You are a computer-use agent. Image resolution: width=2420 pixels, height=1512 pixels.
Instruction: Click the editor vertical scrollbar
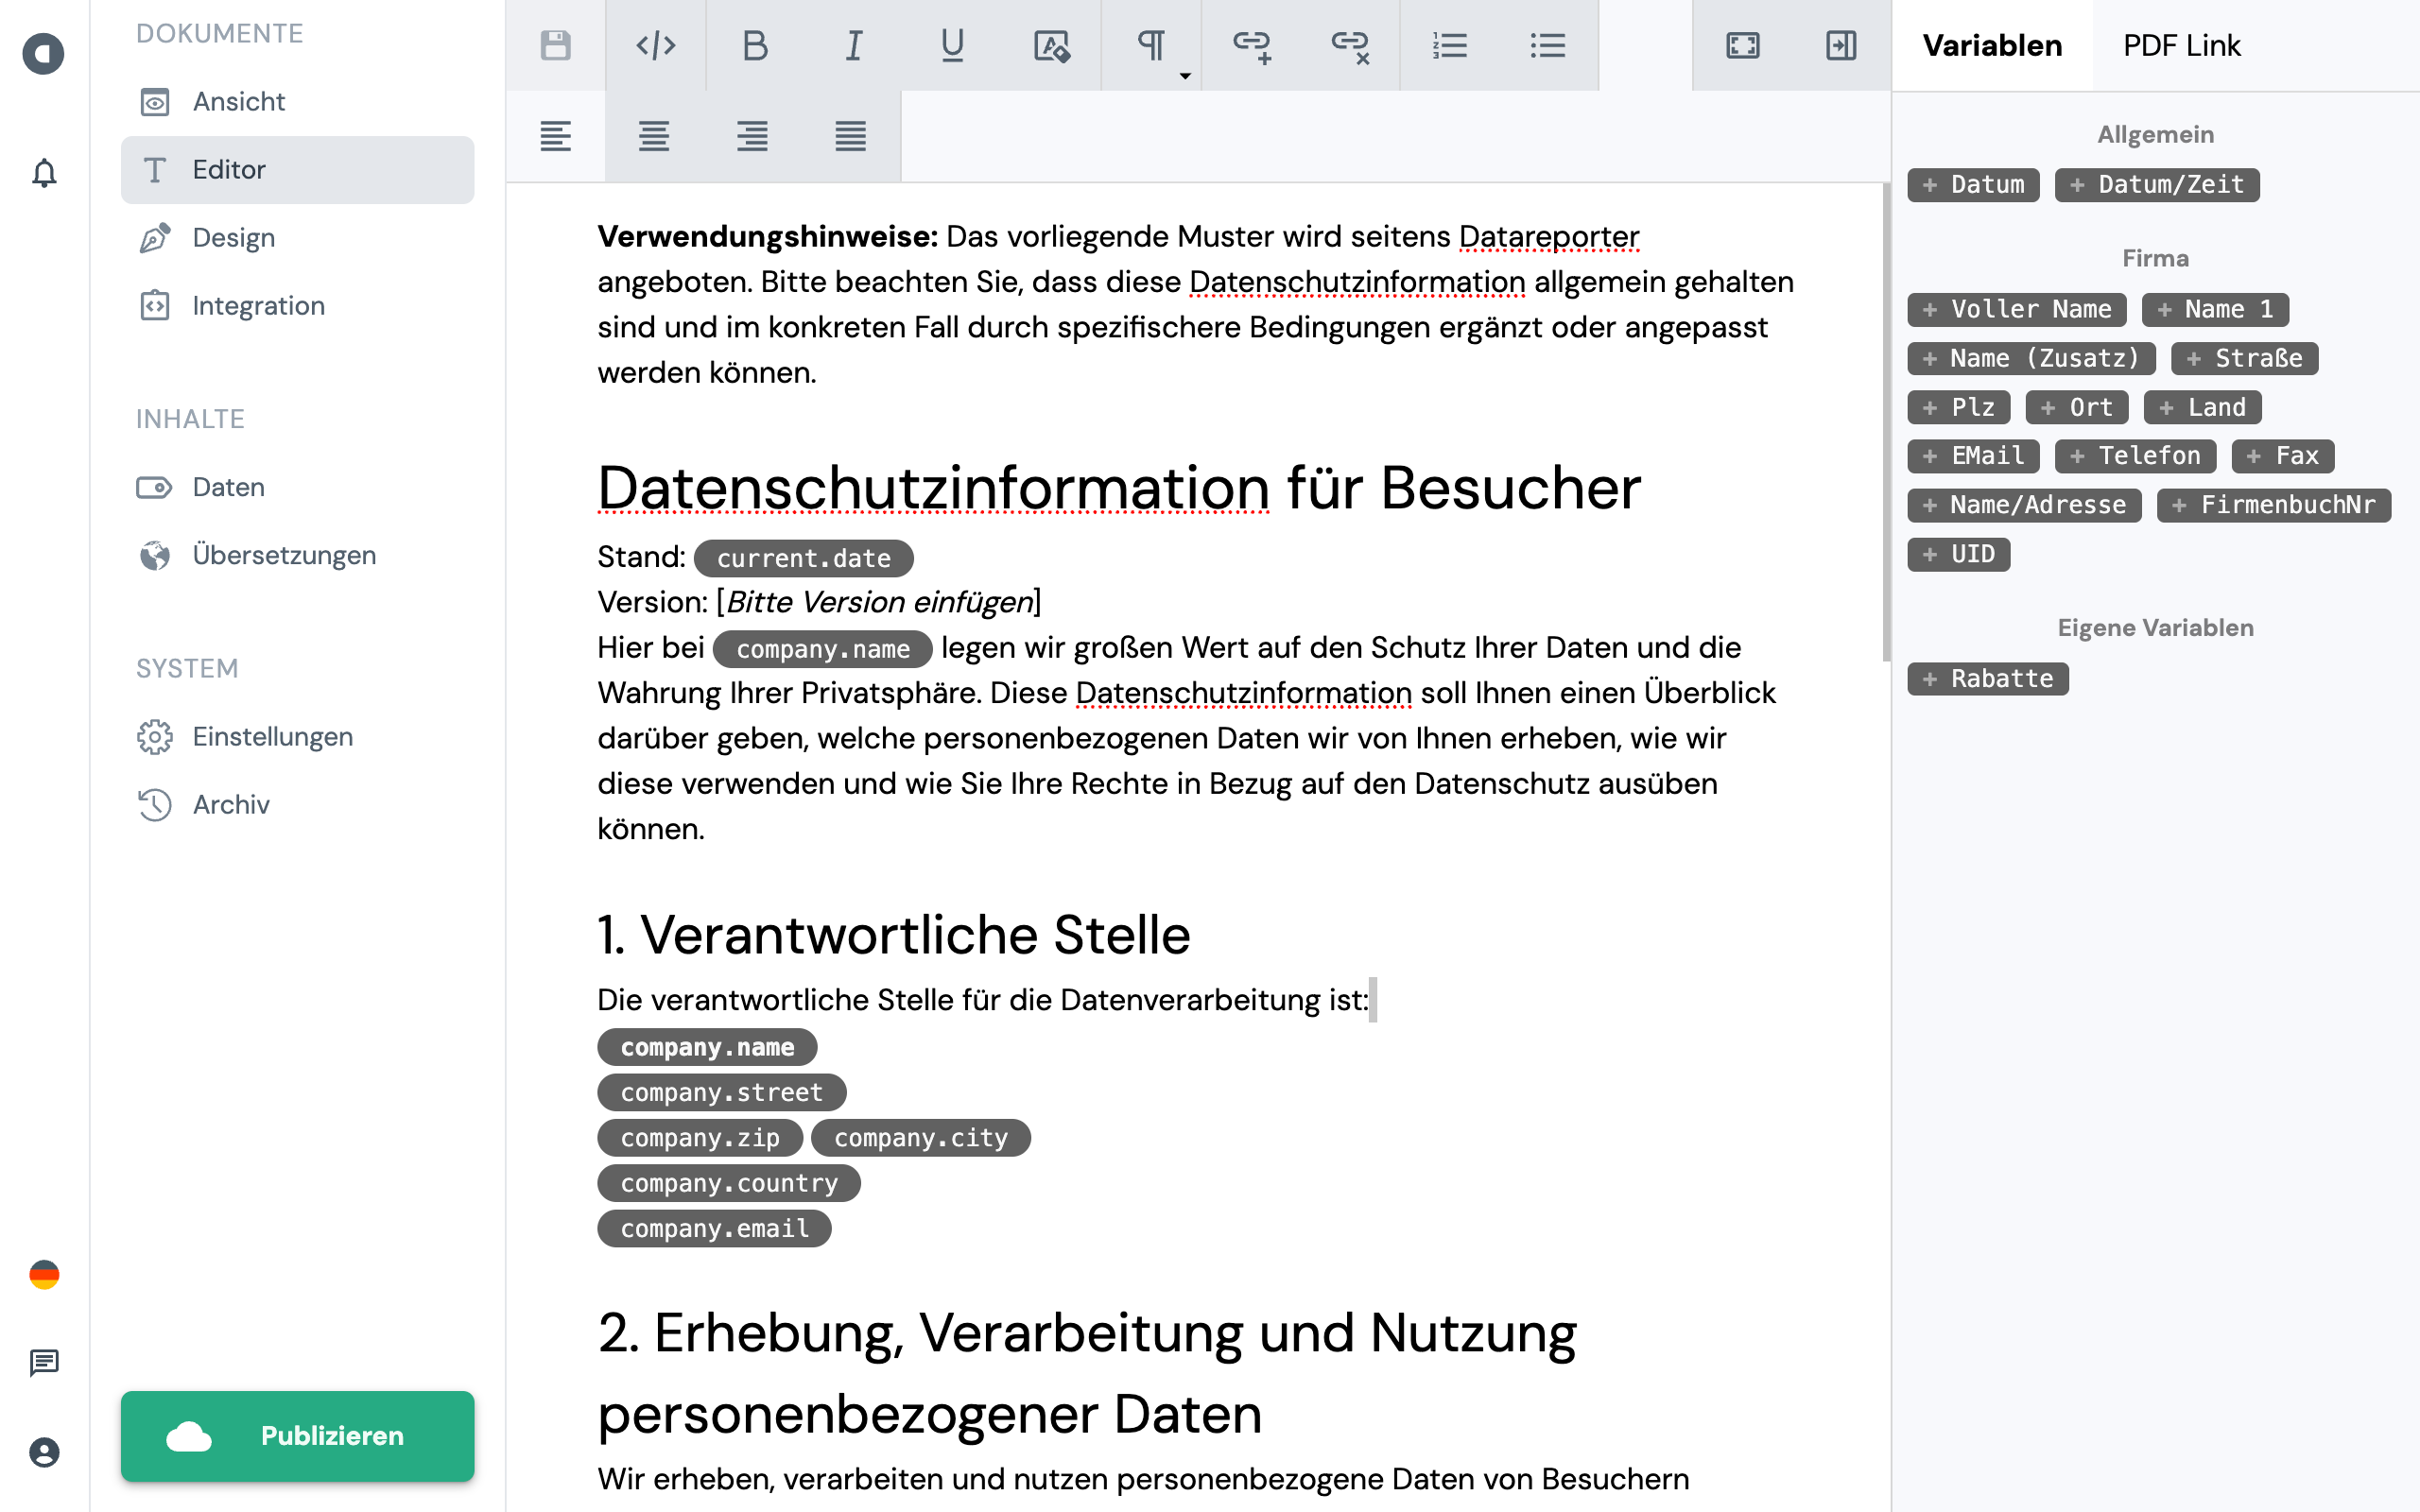tap(1886, 420)
